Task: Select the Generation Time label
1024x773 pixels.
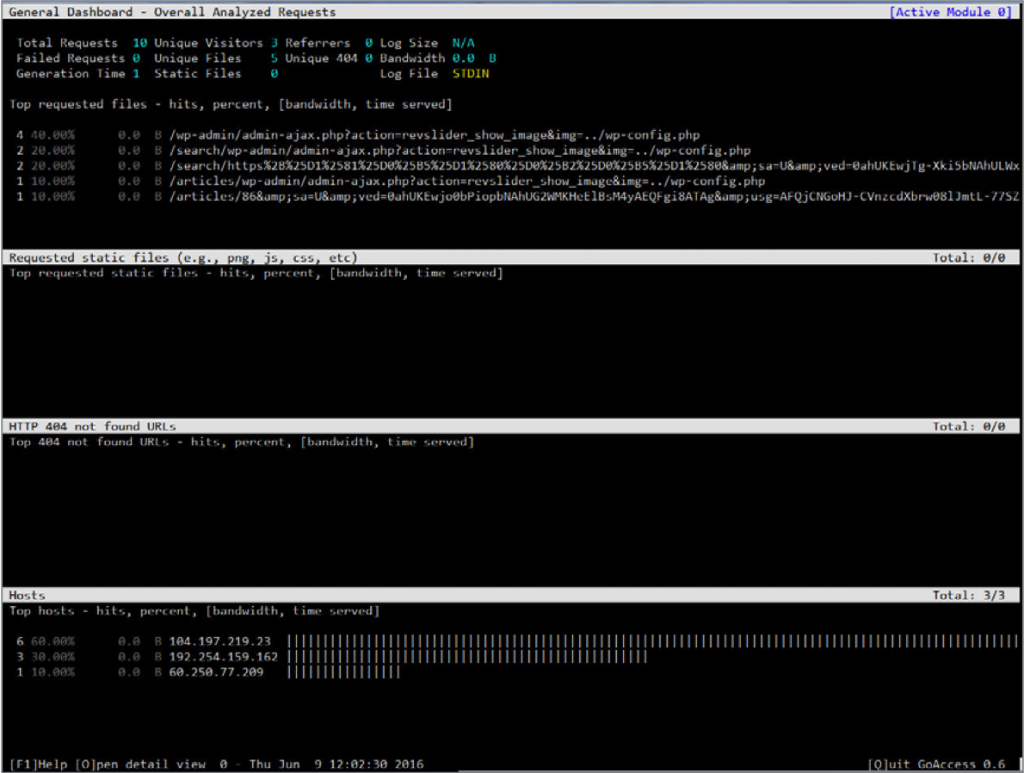Action: (71, 74)
